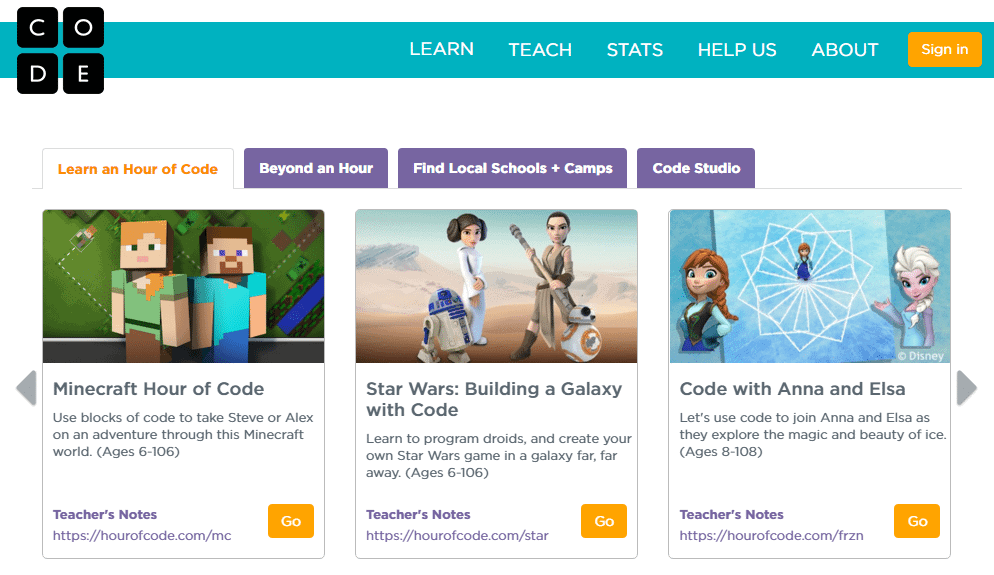Click the Star Wars: Building a Galaxy title
Image resolution: width=994 pixels, height=575 pixels.
(x=494, y=399)
